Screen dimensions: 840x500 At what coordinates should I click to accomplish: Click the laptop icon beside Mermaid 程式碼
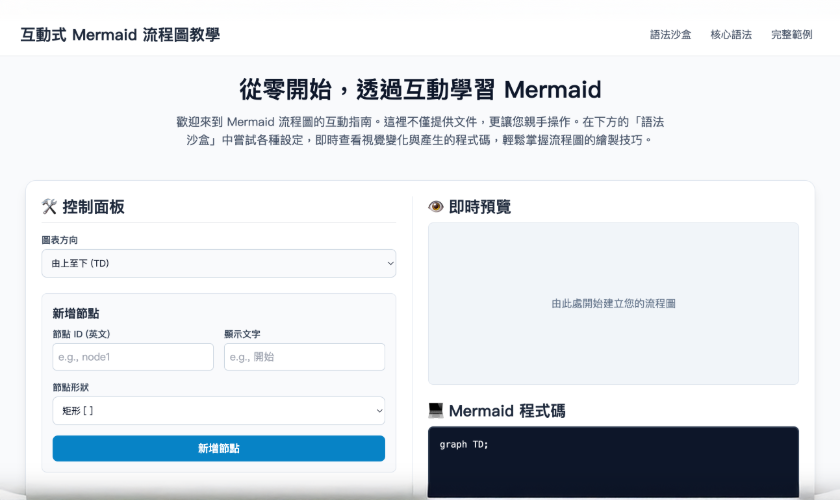(436, 411)
